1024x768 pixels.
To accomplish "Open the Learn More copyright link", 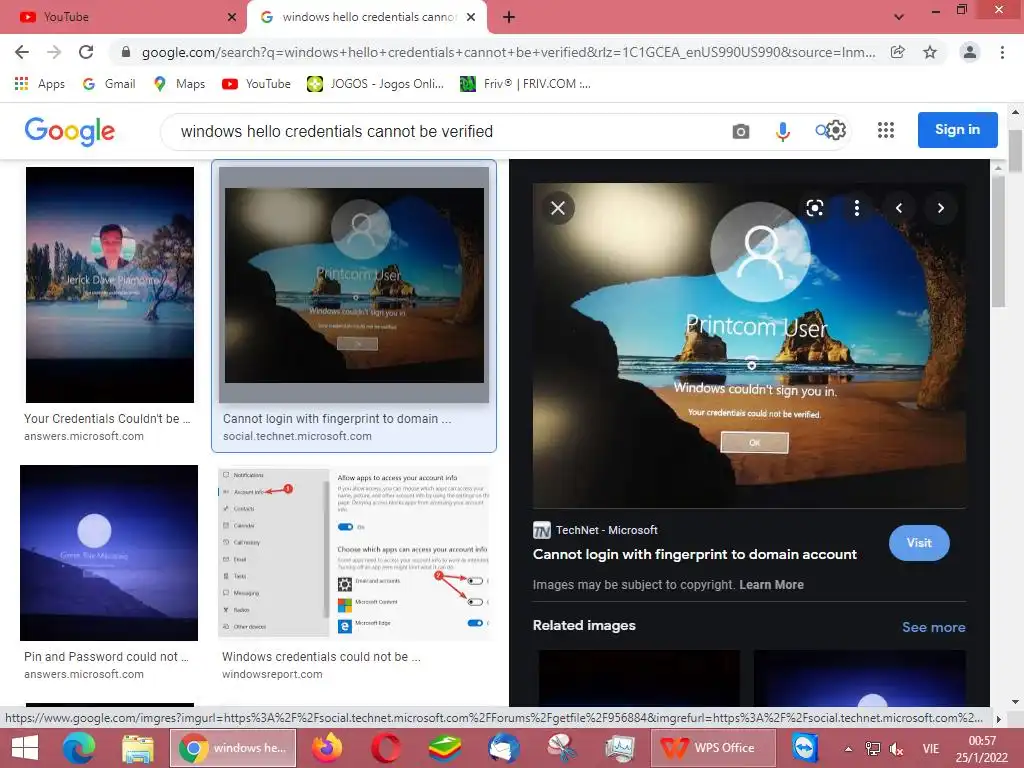I will coord(771,584).
